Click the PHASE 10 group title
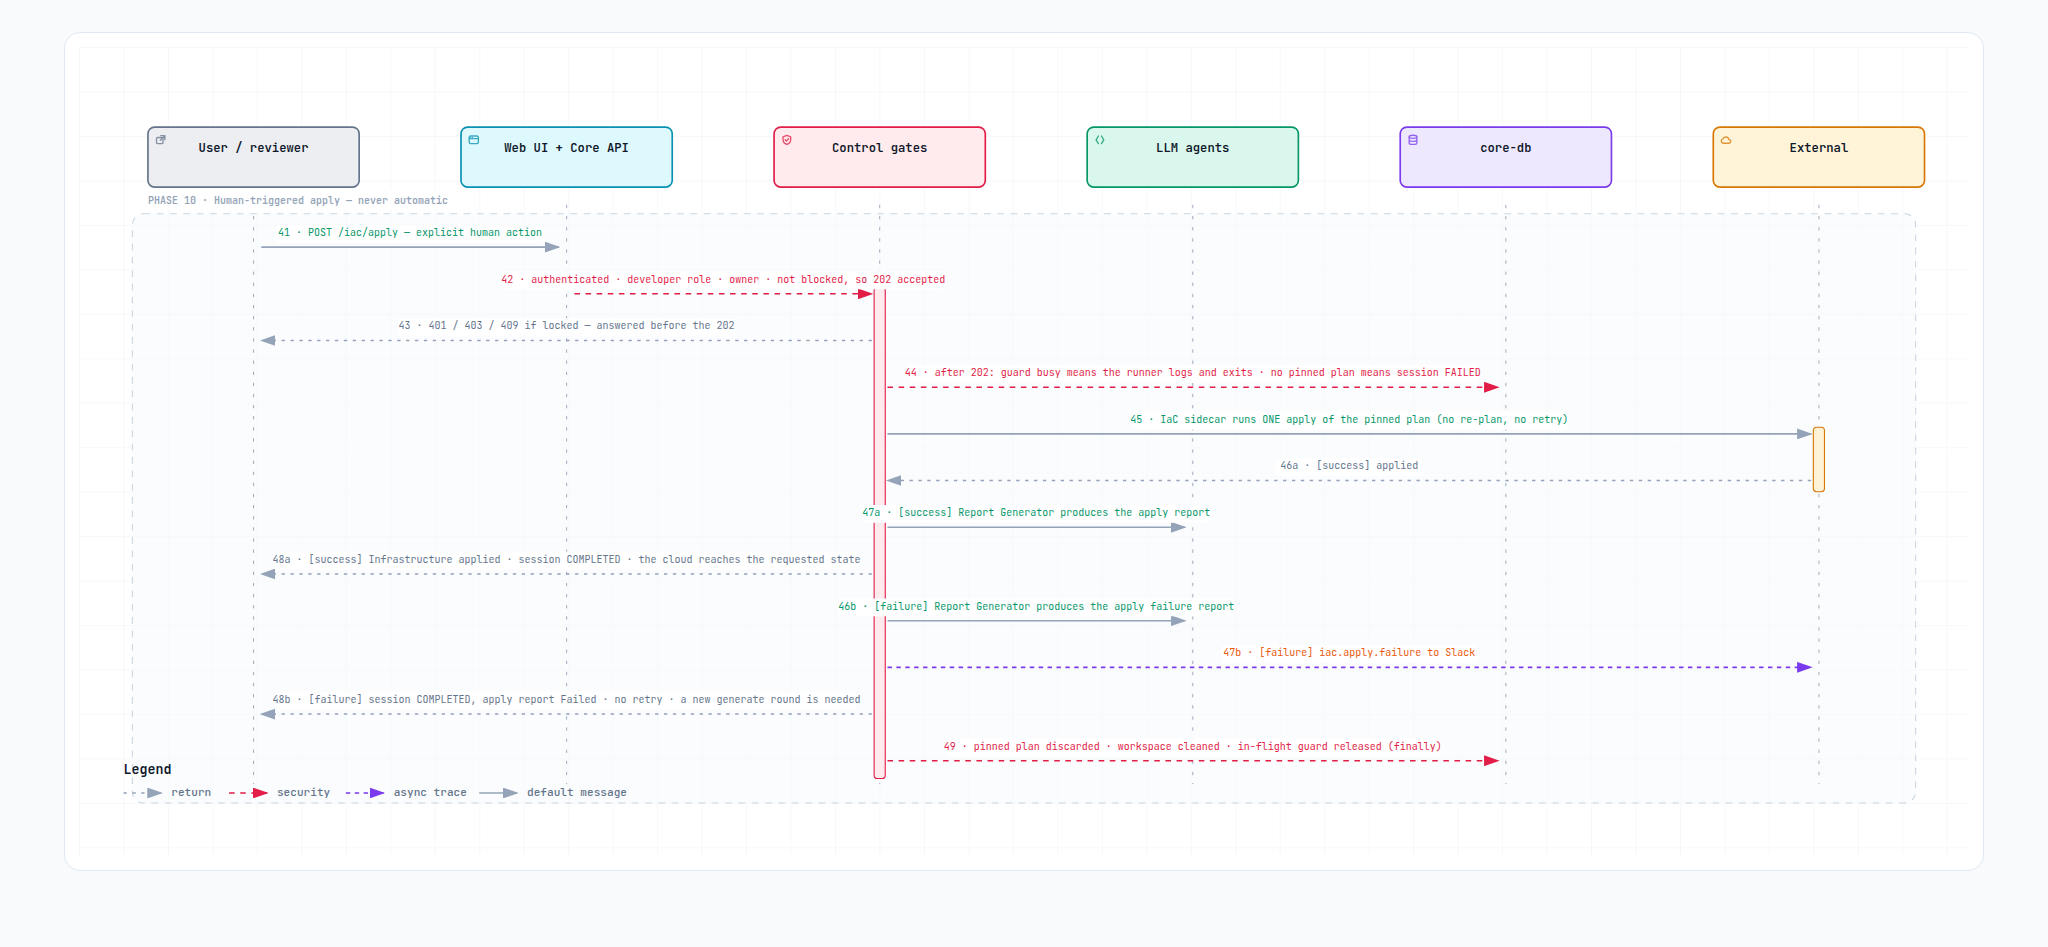This screenshot has width=2048, height=947. [x=298, y=201]
